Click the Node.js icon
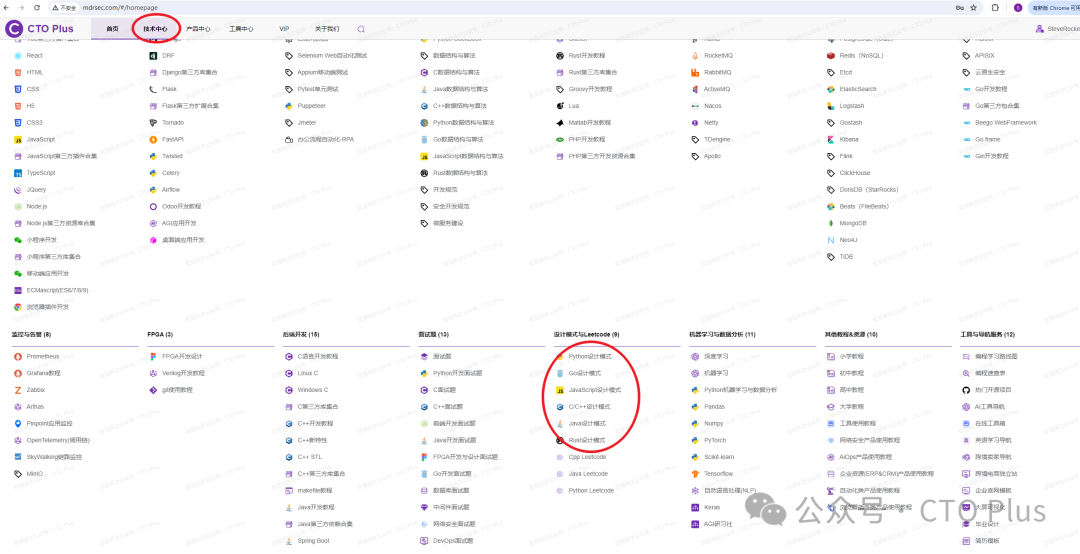 point(18,207)
